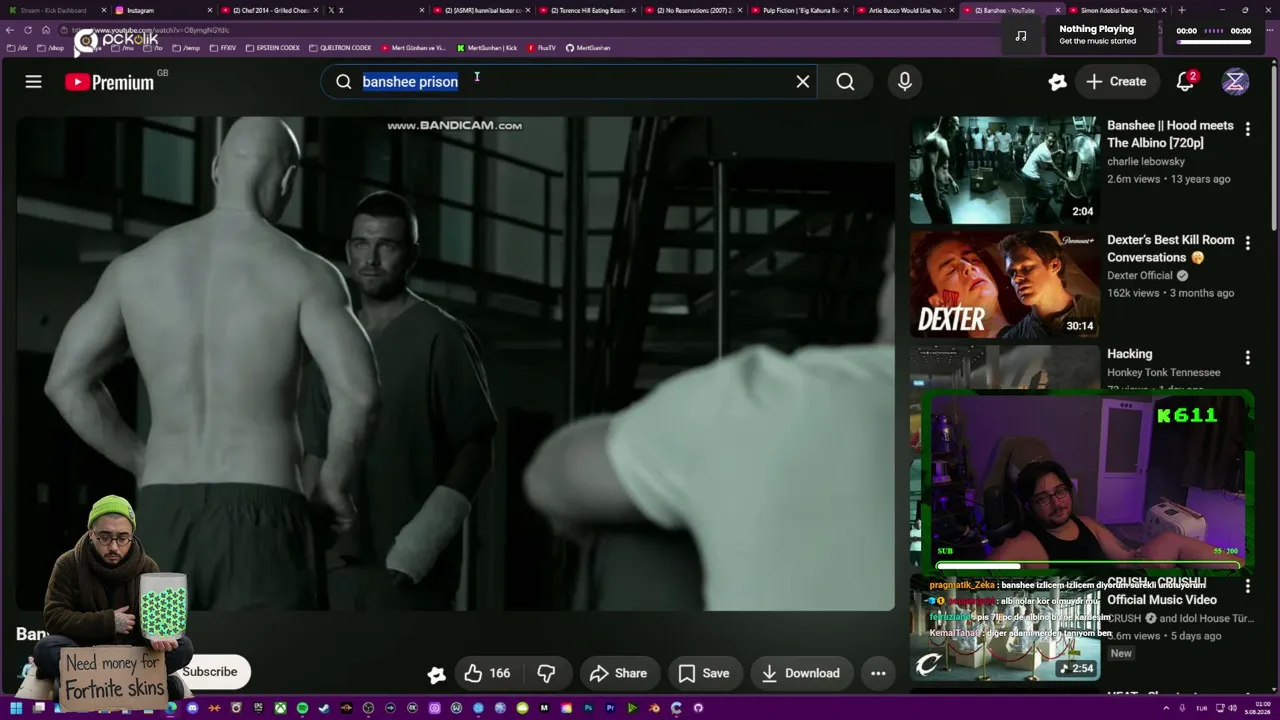Open a new browser tab
This screenshot has height=720, width=1280.
pyautogui.click(x=1182, y=10)
